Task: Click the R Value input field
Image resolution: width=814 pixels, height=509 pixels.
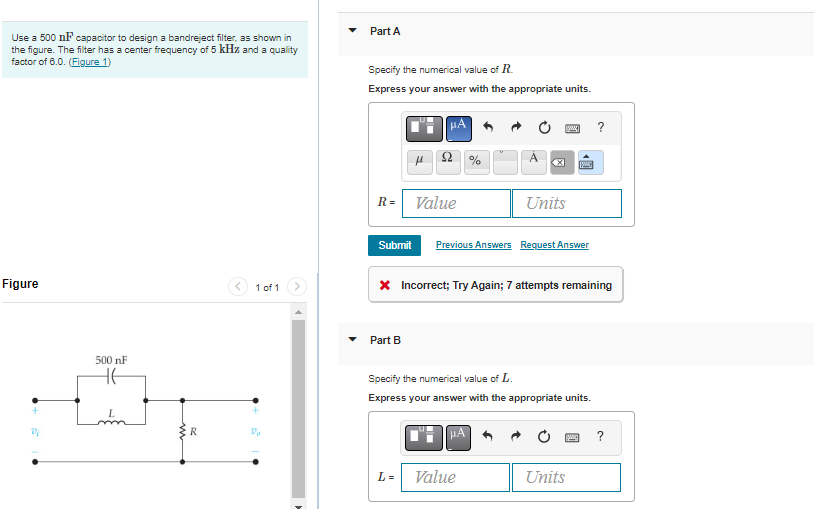Action: 456,203
